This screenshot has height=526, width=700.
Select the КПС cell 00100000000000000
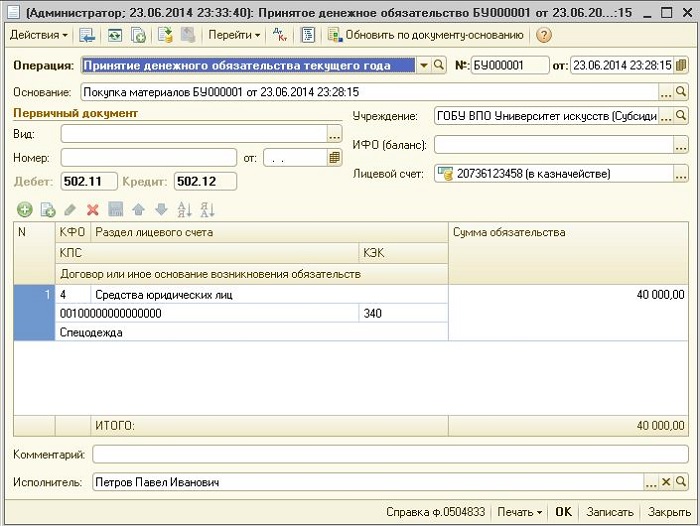[x=207, y=313]
